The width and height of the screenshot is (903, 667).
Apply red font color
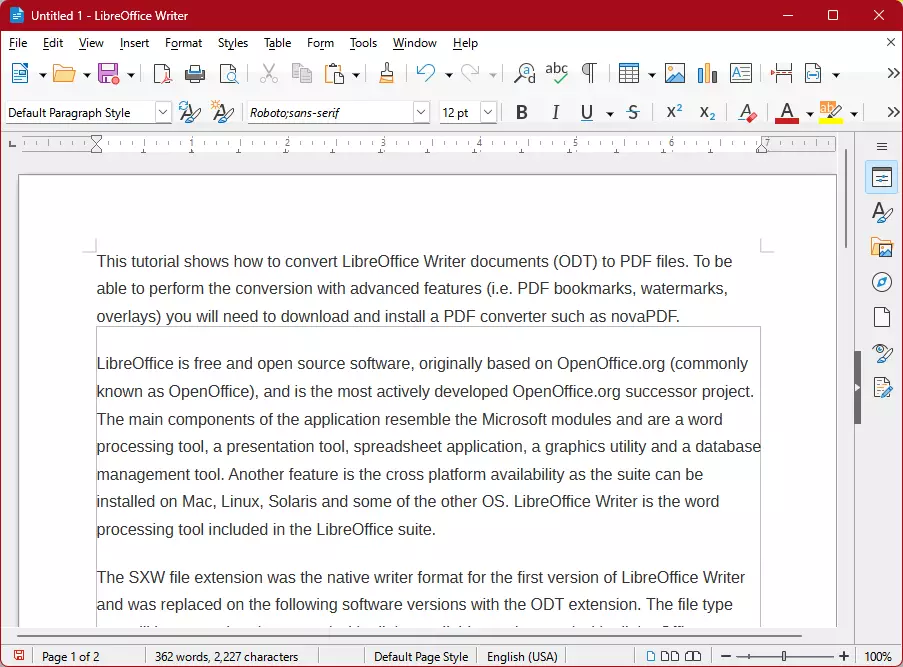(787, 112)
